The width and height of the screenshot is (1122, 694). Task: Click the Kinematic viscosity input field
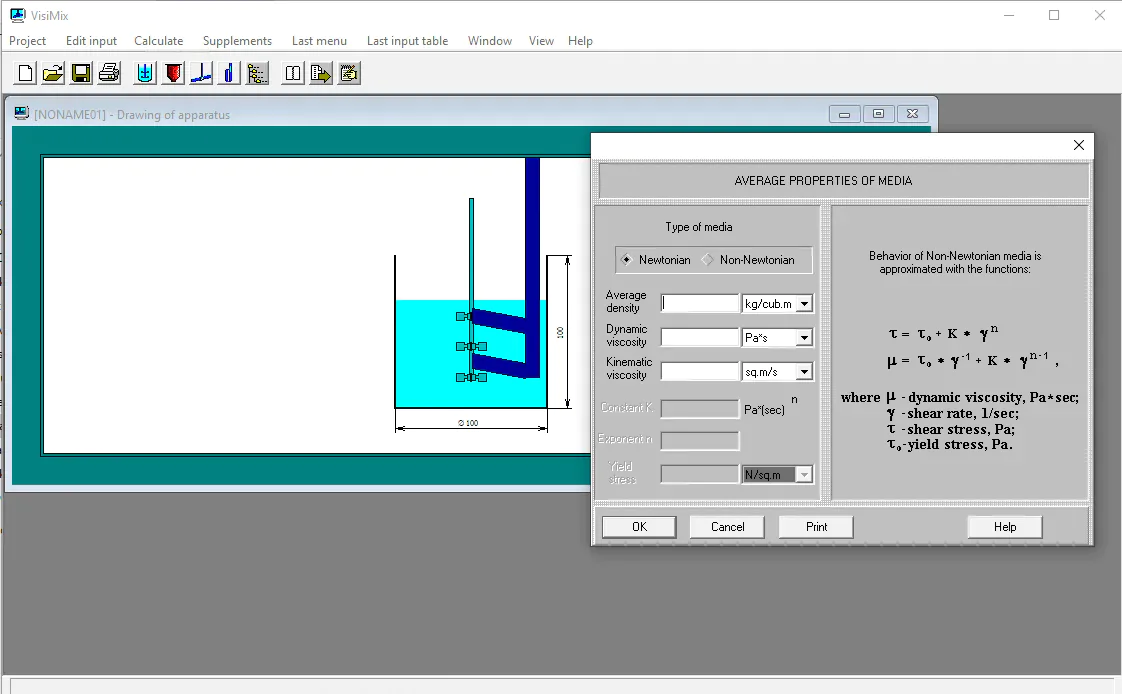[699, 371]
